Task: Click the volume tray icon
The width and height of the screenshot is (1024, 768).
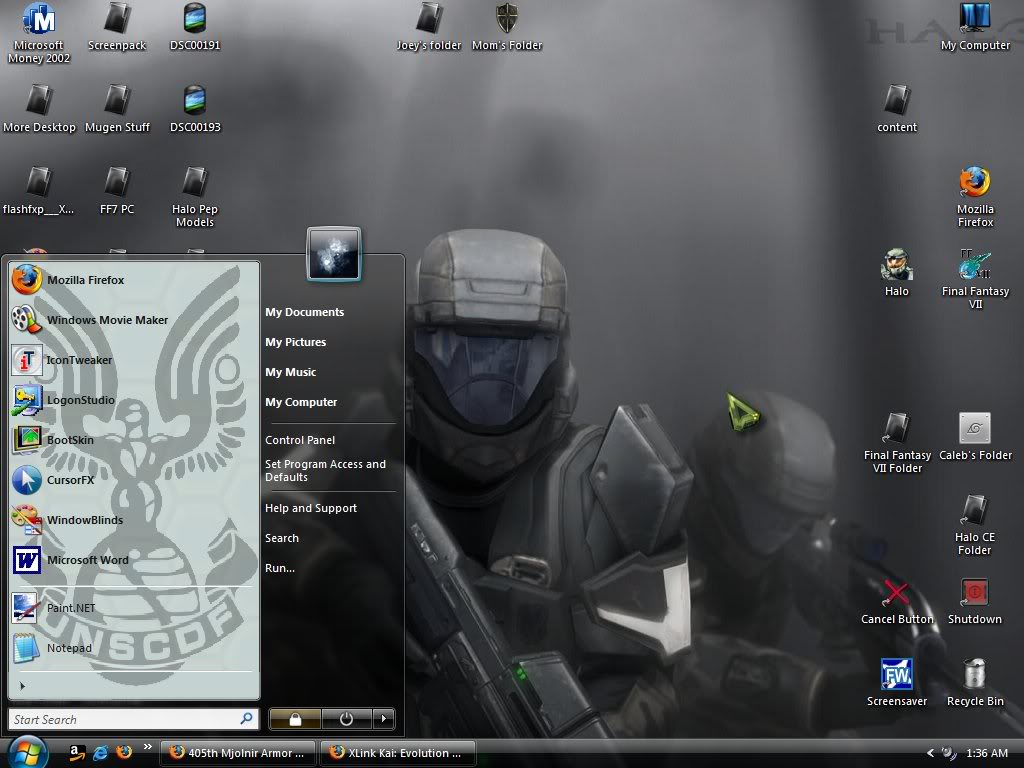Action: 950,753
